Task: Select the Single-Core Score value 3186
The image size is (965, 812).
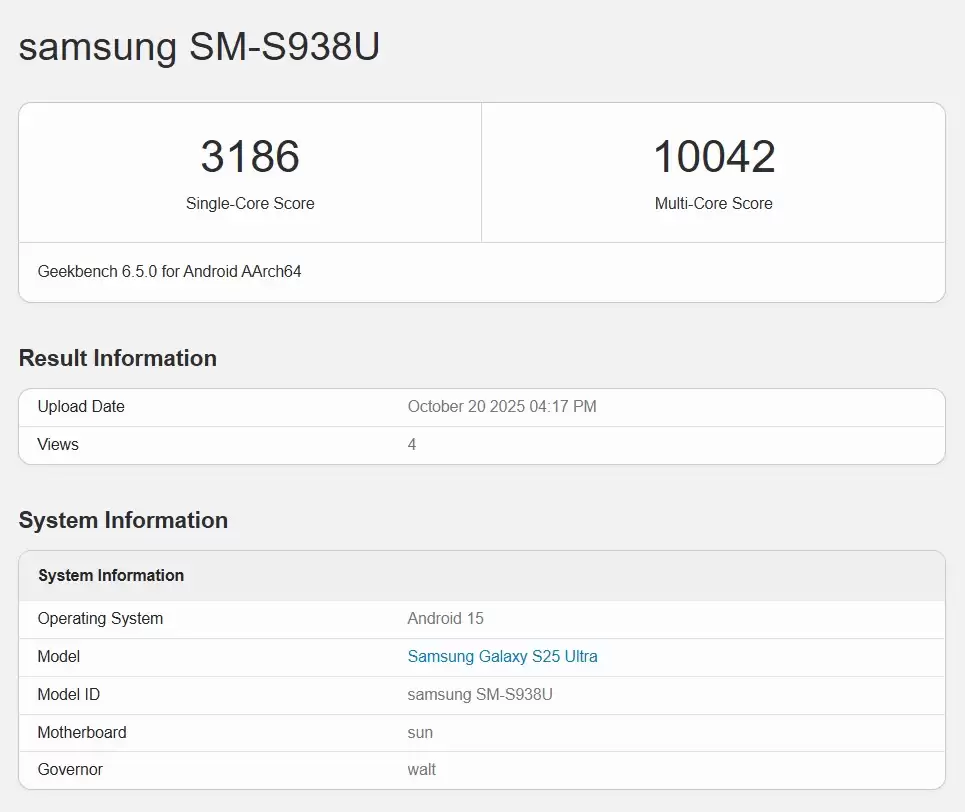Action: pyautogui.click(x=250, y=157)
